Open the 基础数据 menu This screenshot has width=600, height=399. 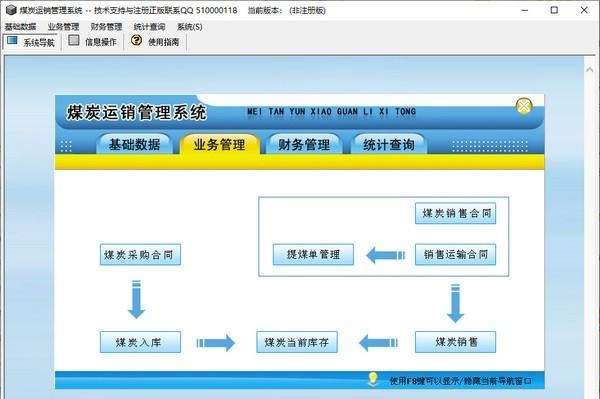coord(20,27)
